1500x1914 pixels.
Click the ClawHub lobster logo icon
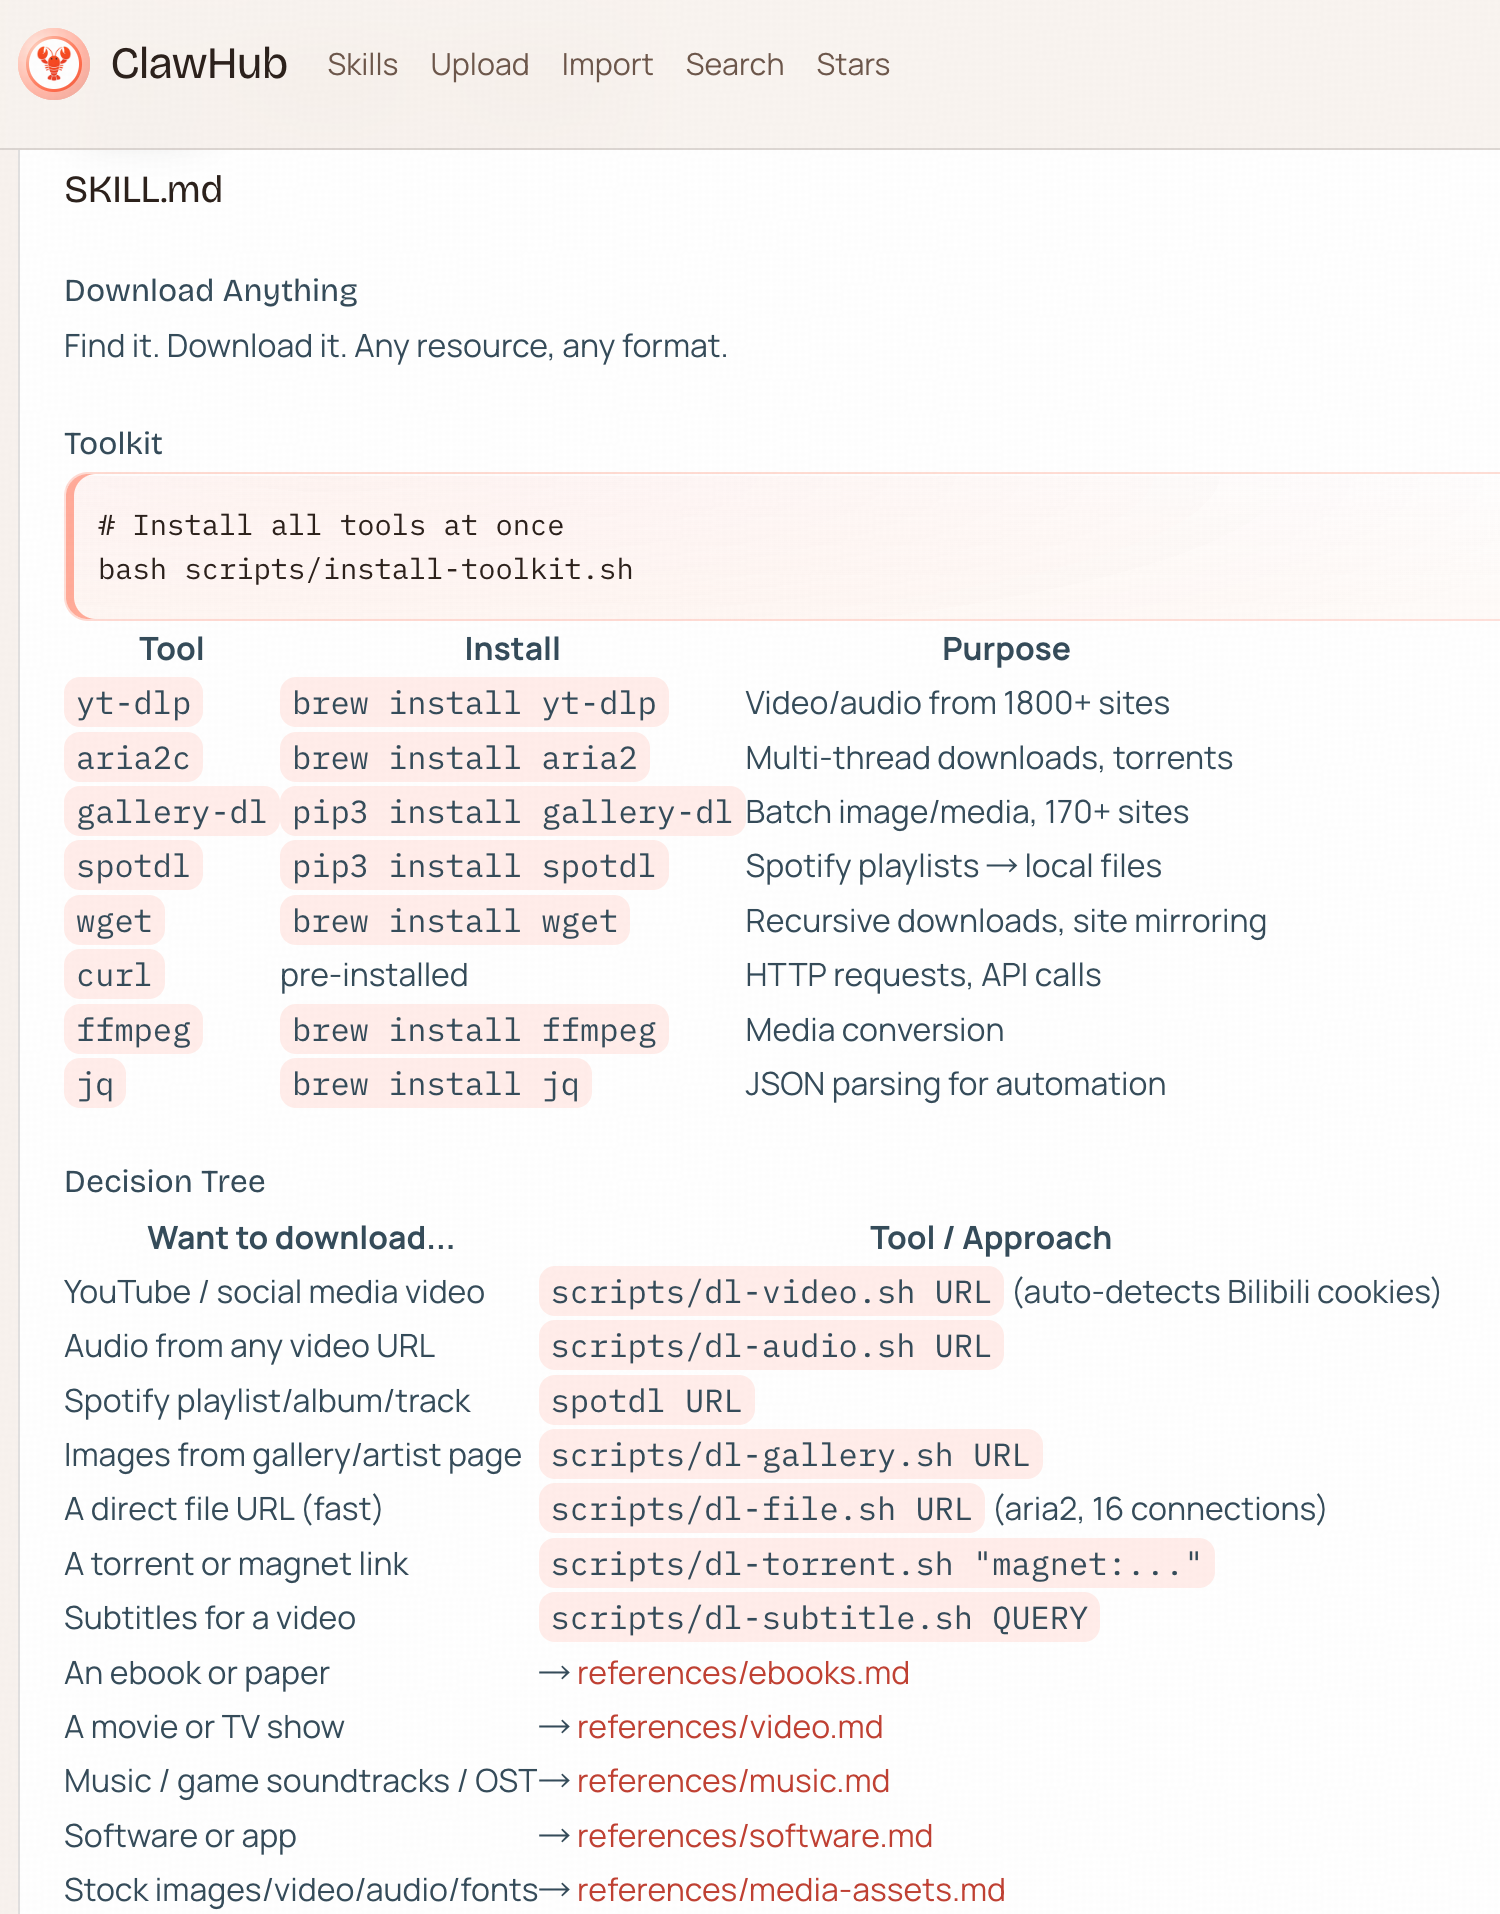54,64
